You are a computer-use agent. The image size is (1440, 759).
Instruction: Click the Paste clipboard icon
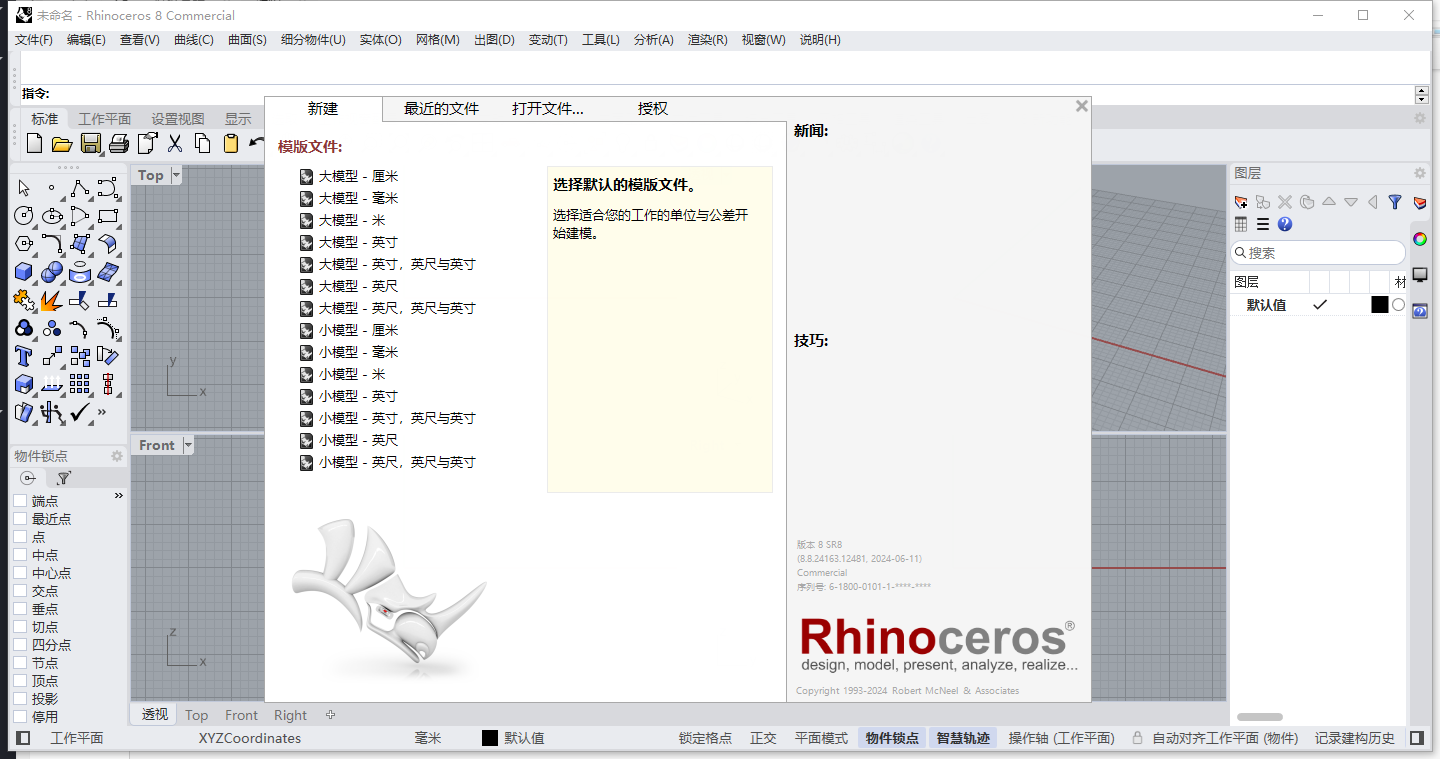tap(231, 143)
